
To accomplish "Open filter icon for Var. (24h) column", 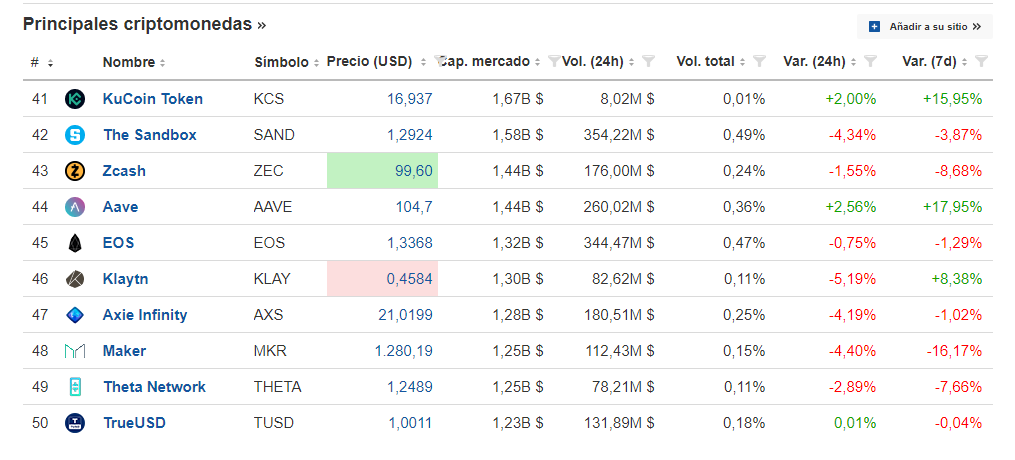I will coord(871,61).
